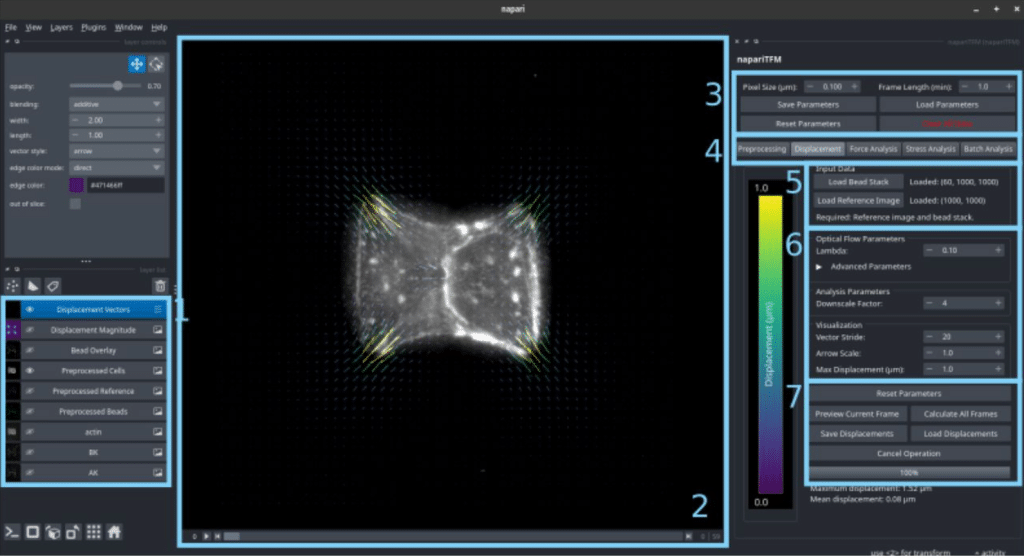This screenshot has height=556, width=1024.
Task: Open the blending mode dropdown
Action: pos(116,102)
